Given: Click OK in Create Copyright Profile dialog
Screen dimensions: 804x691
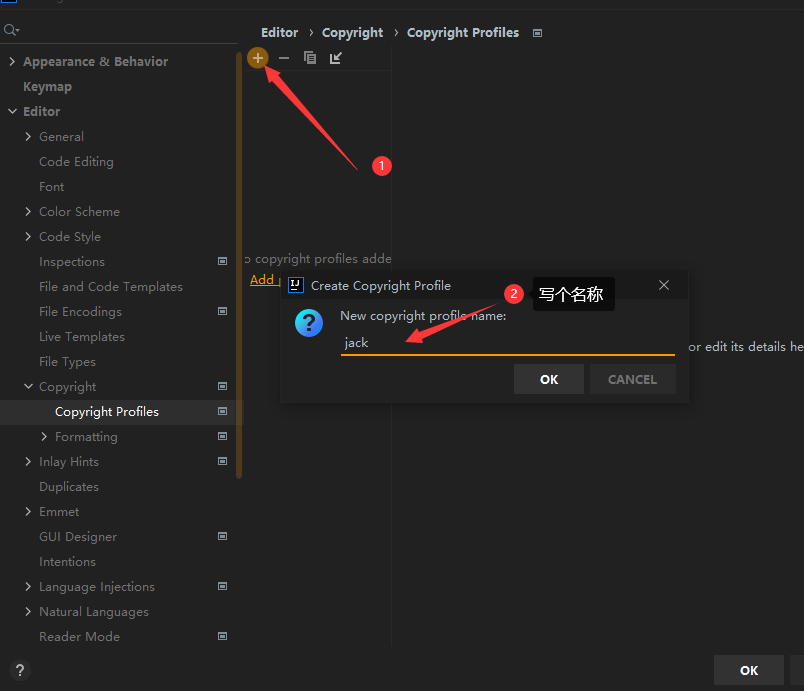Looking at the screenshot, I should point(549,379).
